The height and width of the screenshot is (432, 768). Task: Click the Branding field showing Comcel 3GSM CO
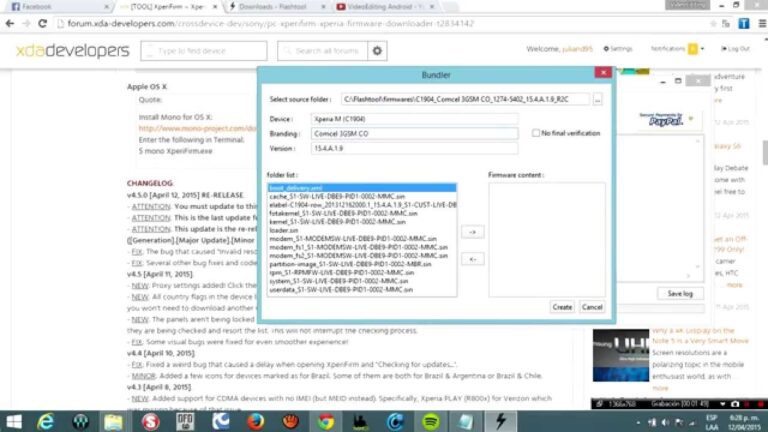(x=414, y=133)
